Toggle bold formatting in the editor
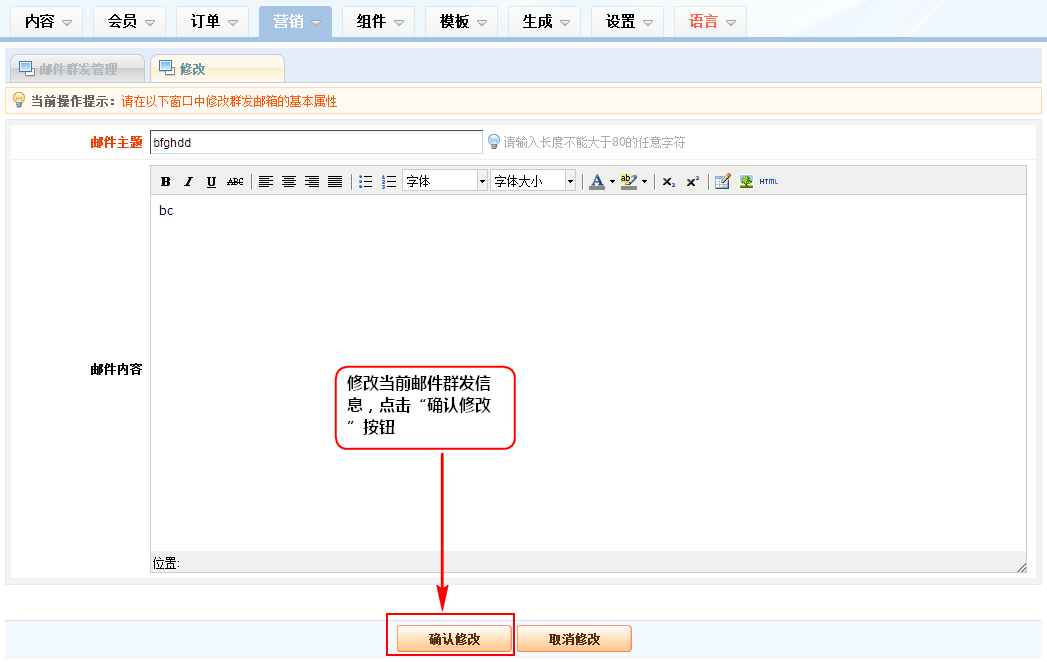This screenshot has height=662, width=1047. coord(166,181)
